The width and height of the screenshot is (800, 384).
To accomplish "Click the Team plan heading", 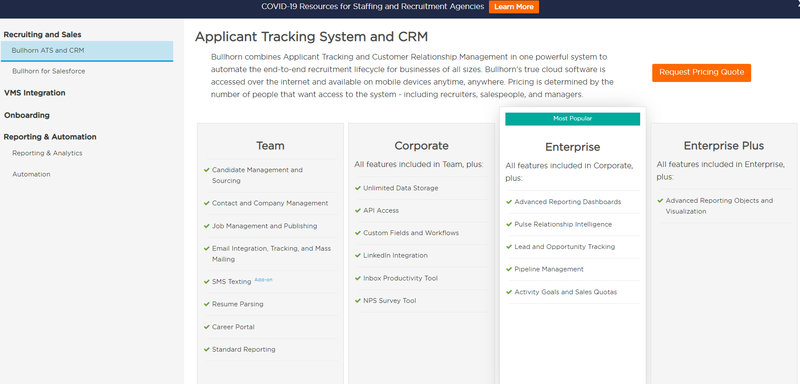I will pos(270,146).
